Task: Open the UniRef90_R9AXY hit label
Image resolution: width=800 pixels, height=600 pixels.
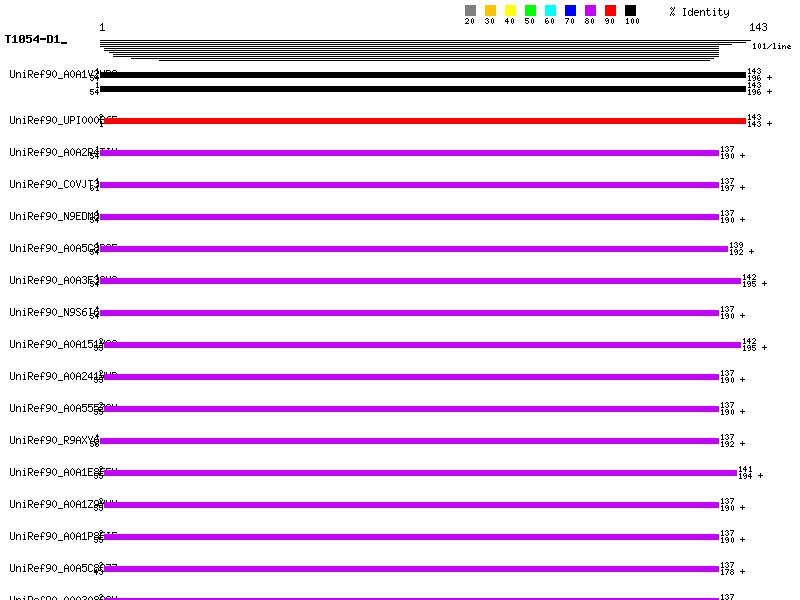Action: (x=52, y=440)
